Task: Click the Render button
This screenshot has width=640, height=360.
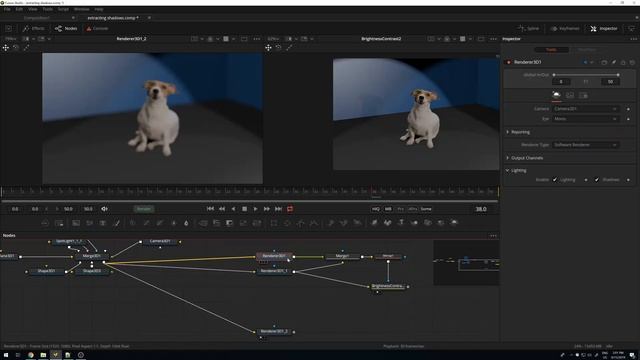Action: click(x=144, y=209)
